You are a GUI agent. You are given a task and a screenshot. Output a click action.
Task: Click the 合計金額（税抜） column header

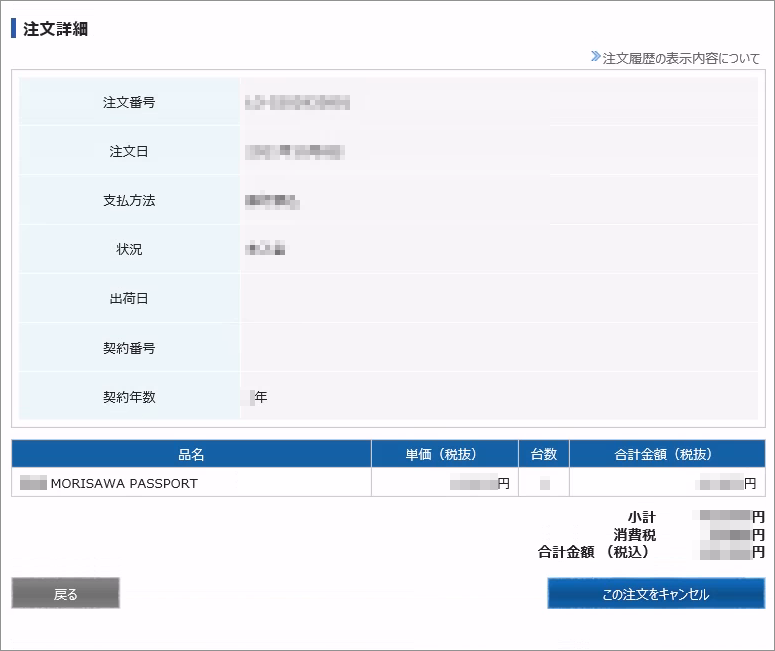click(666, 454)
